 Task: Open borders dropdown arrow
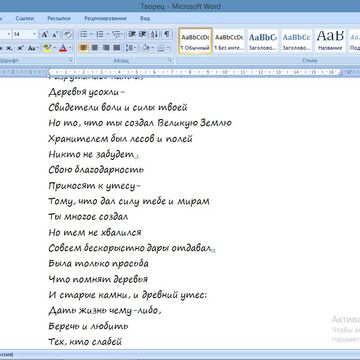(168, 48)
